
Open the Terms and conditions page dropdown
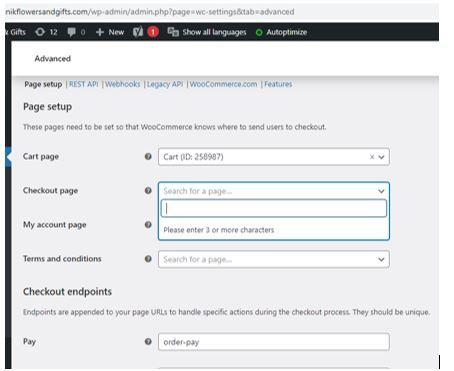click(274, 259)
